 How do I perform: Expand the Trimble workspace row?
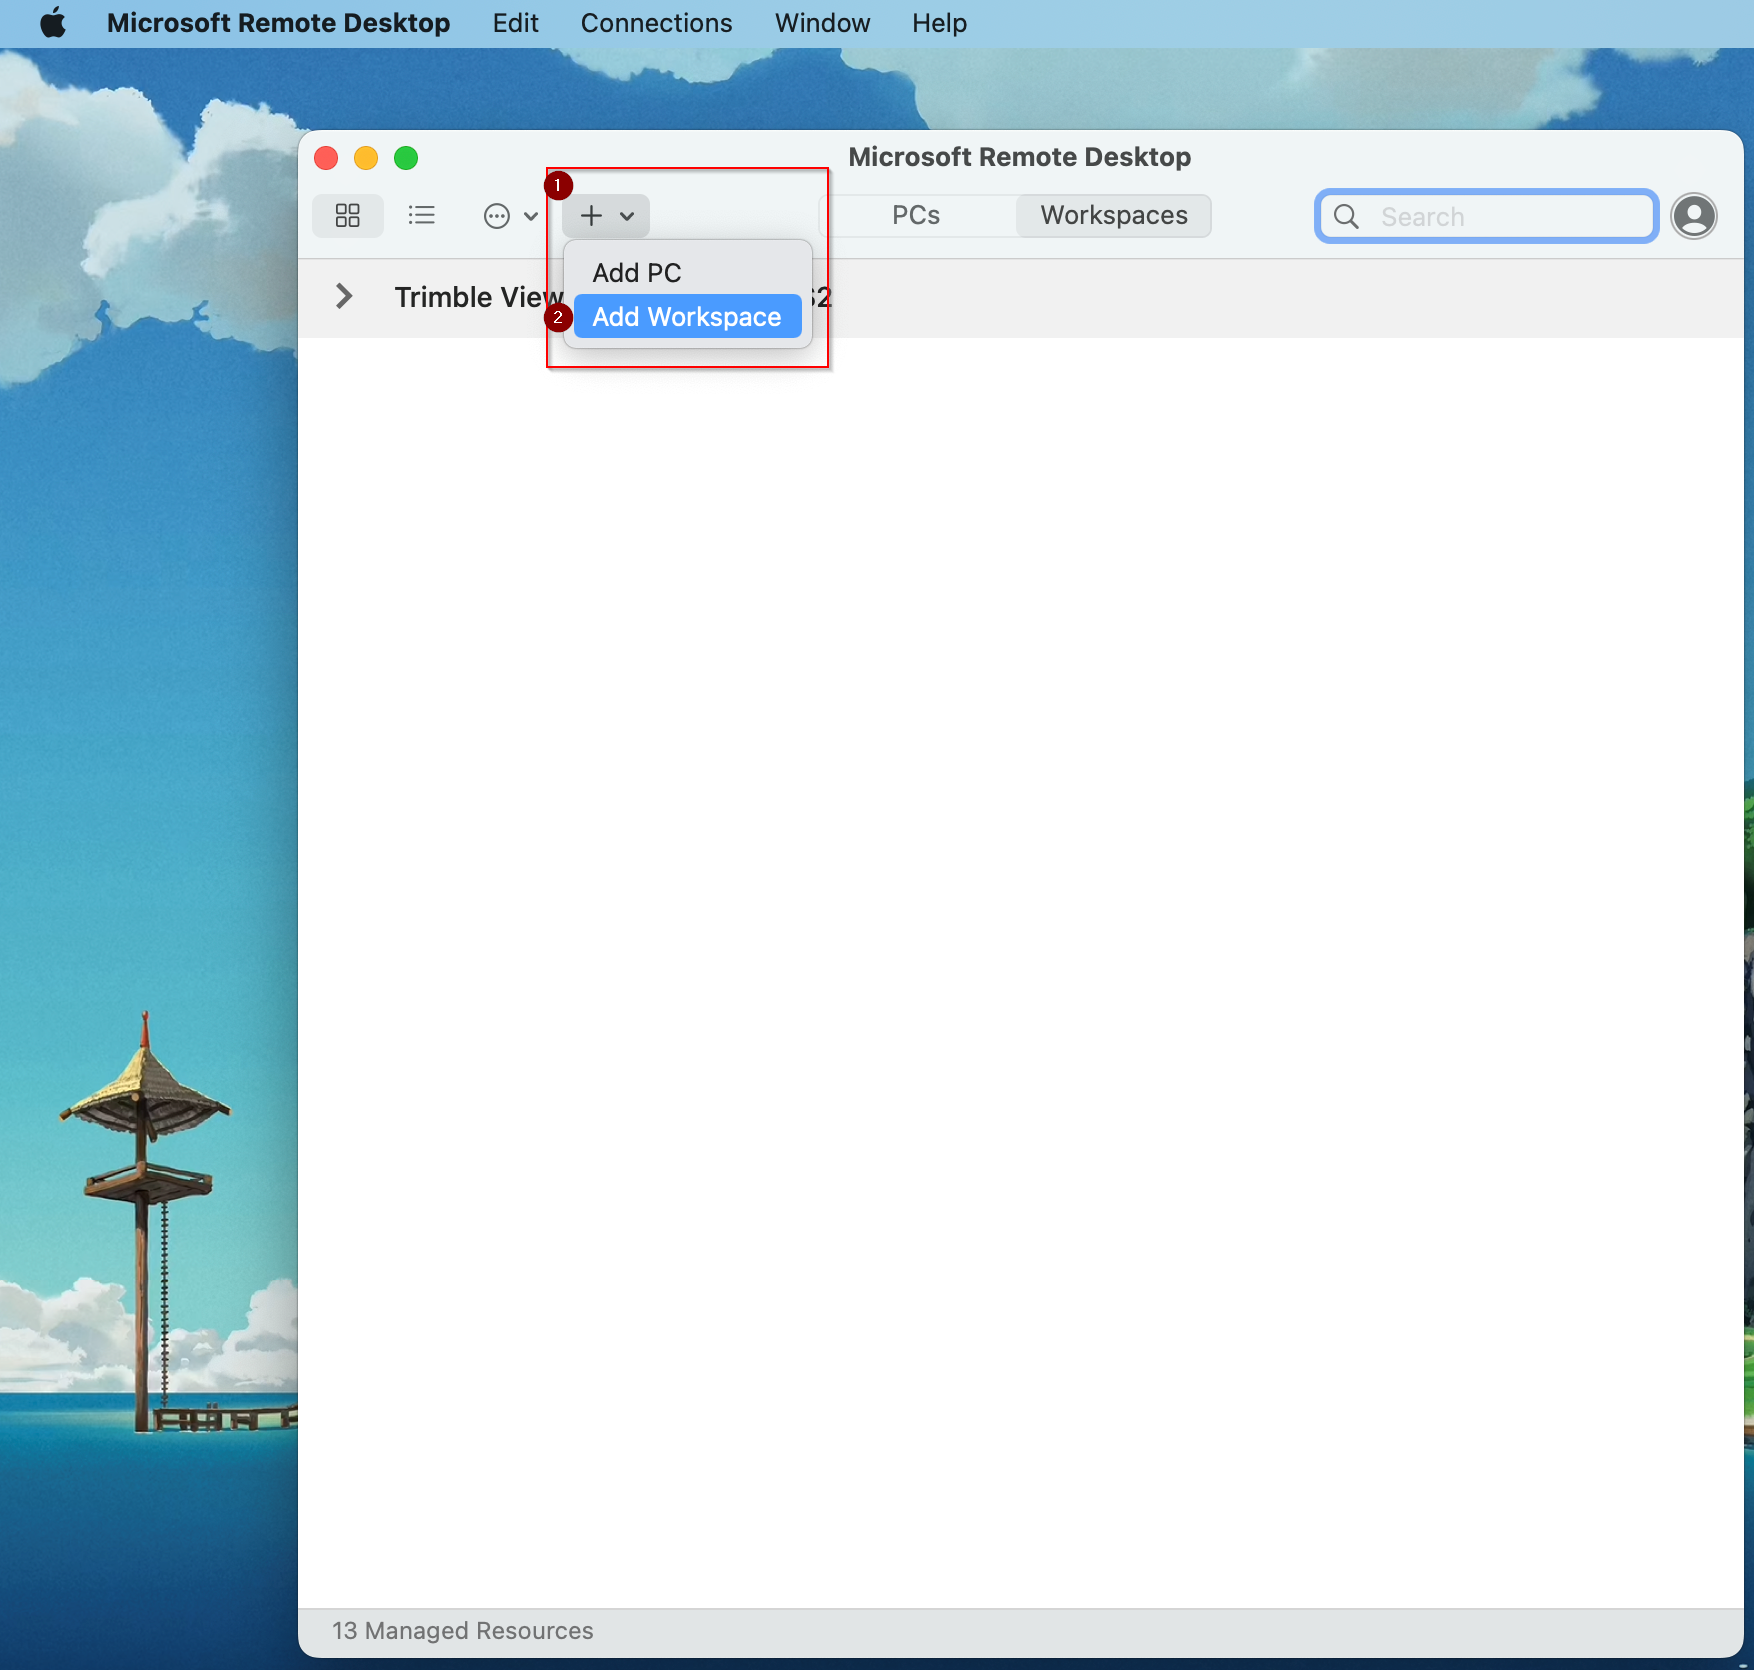[344, 297]
